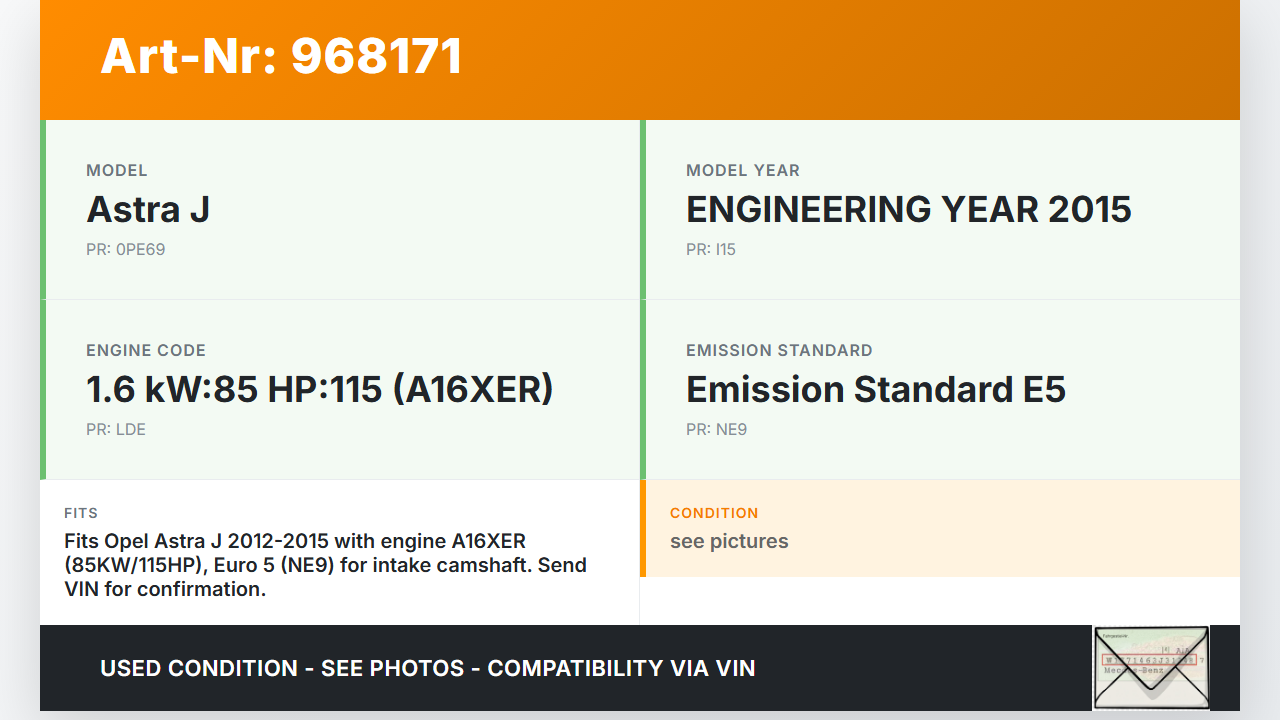Click the FITS section label

(81, 513)
